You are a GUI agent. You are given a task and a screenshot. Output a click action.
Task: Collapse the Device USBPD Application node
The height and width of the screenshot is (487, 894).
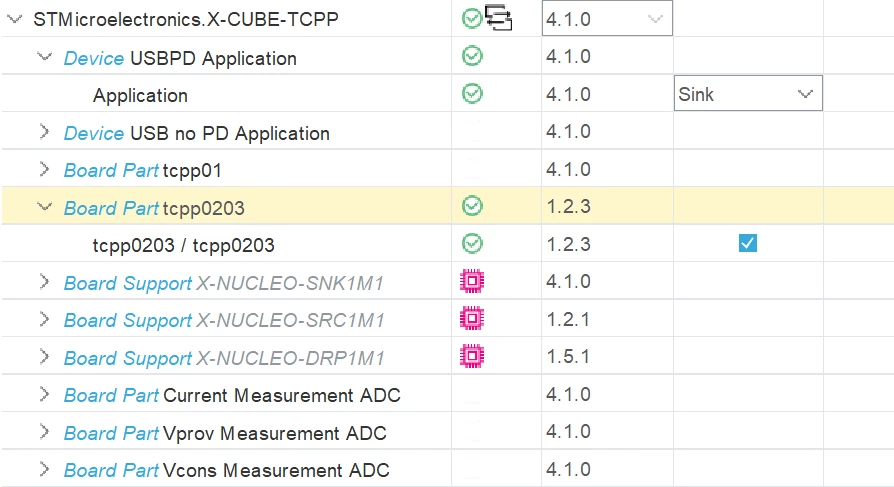[44, 56]
